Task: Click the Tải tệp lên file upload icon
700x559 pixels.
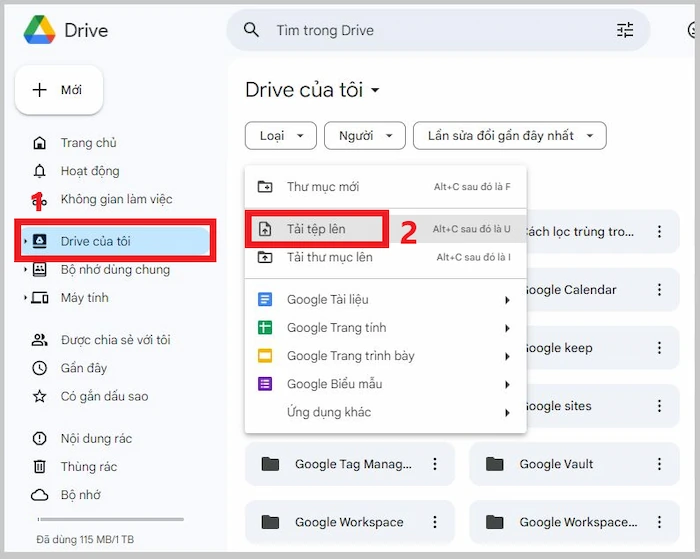Action: [x=265, y=229]
